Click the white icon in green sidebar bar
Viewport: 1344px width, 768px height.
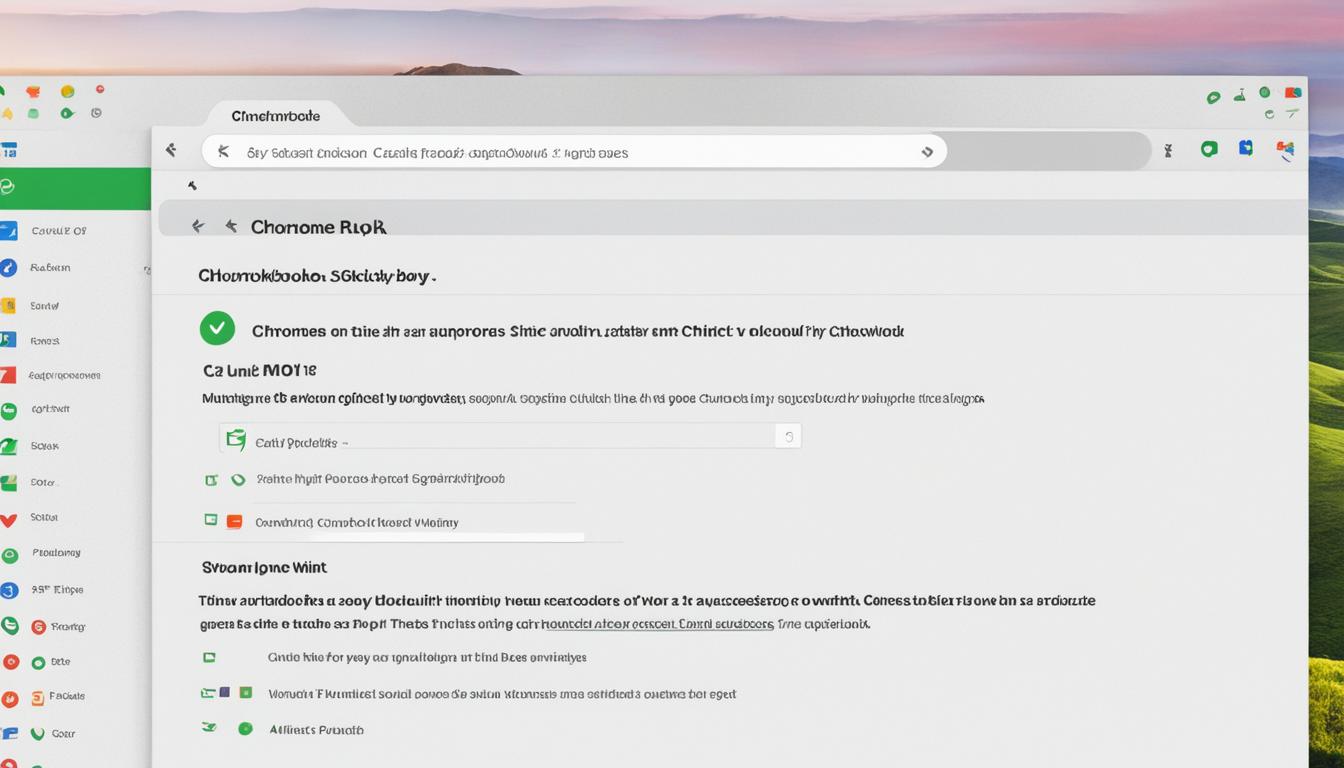coord(6,187)
